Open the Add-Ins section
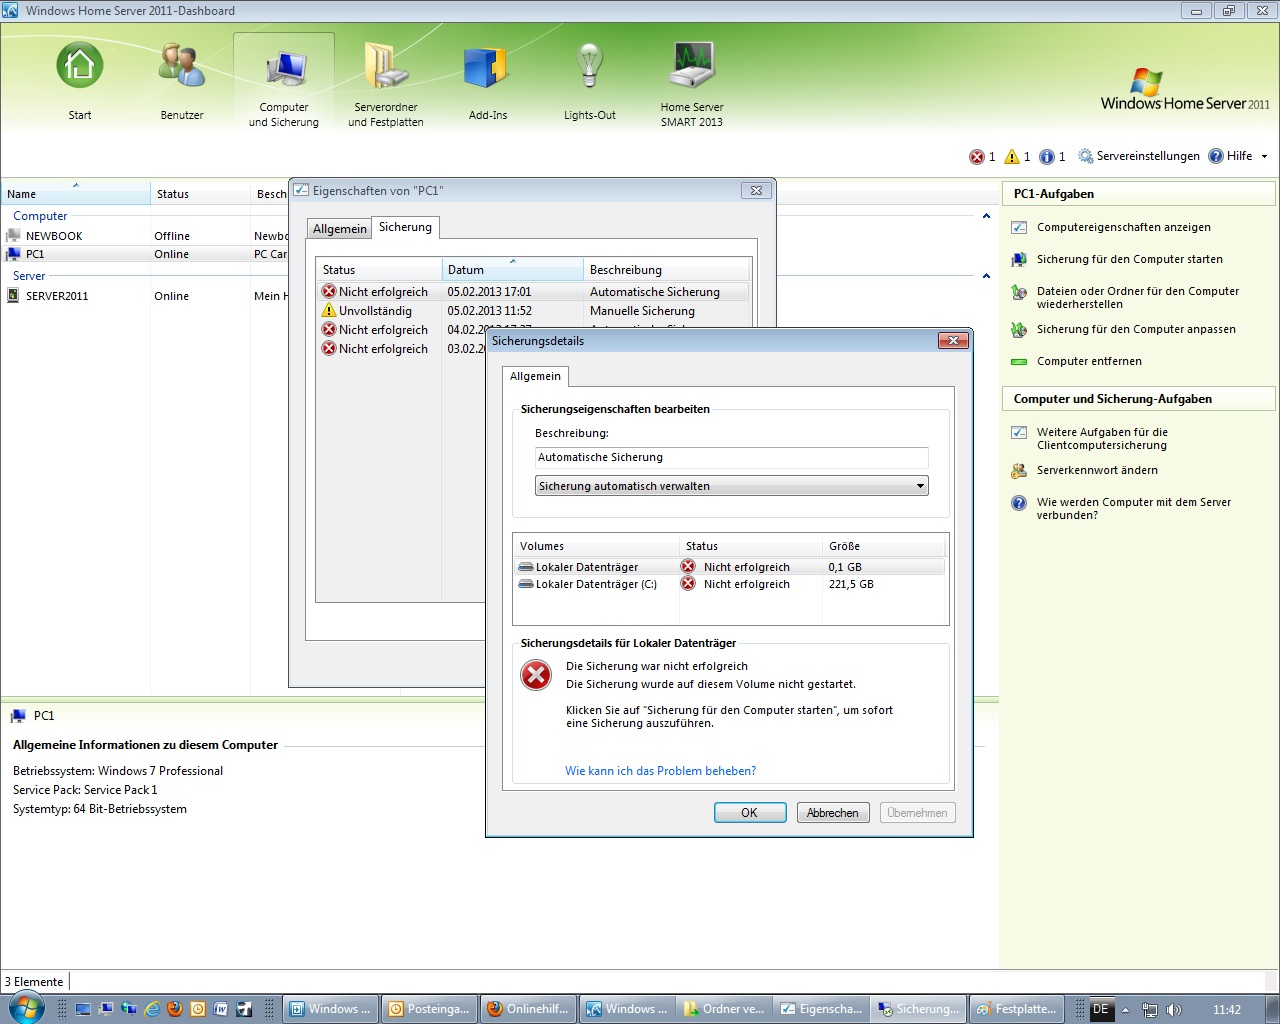The height and width of the screenshot is (1024, 1280). (488, 82)
